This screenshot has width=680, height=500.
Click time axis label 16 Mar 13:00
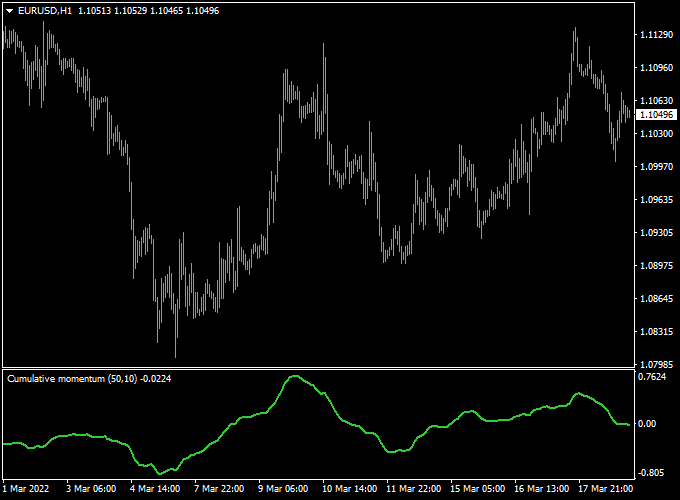[x=542, y=489]
